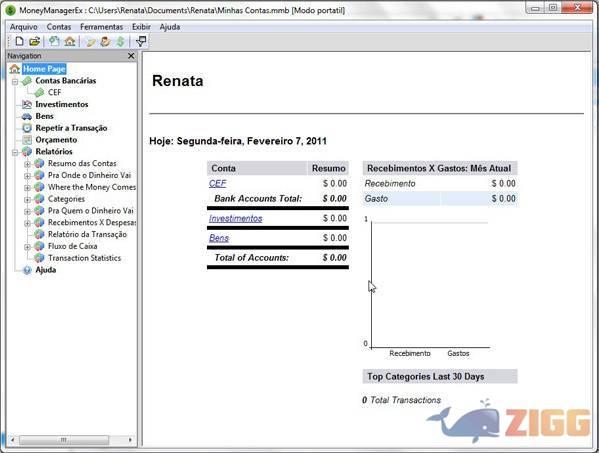The width and height of the screenshot is (599, 453).
Task: Select Relatório da Transação report
Action: tap(87, 235)
